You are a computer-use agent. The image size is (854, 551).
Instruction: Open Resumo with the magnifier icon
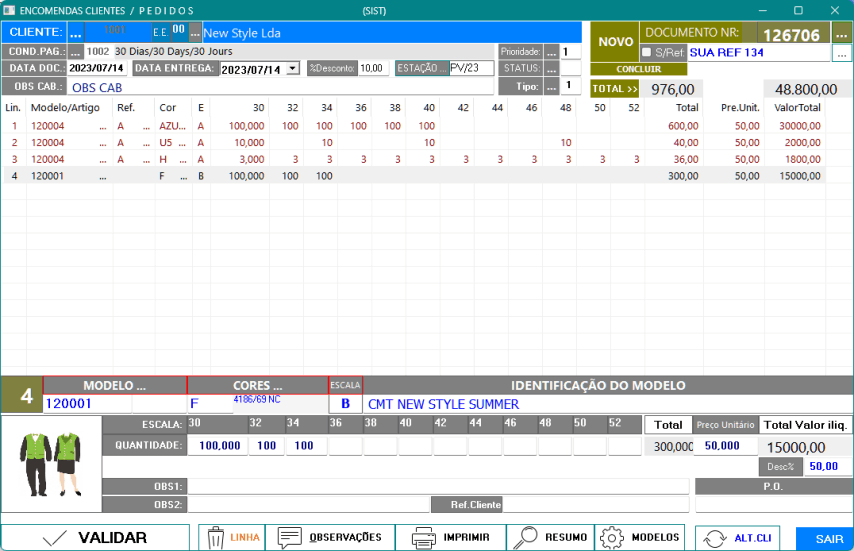tap(525, 538)
